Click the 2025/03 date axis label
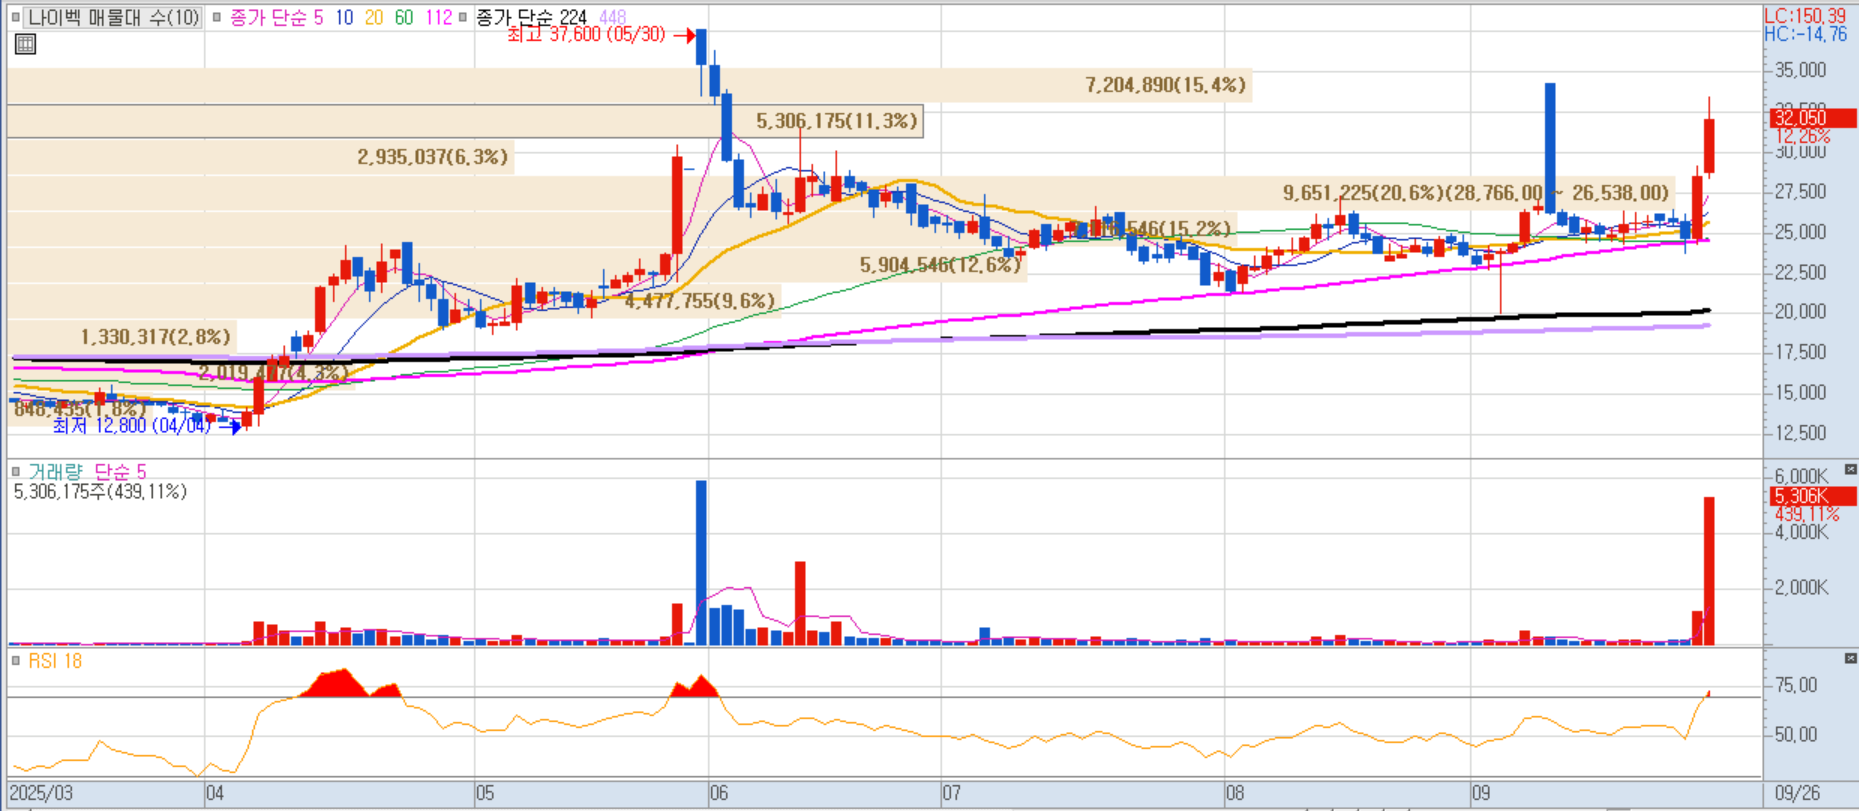Viewport: 1859px width, 811px height. pos(41,793)
